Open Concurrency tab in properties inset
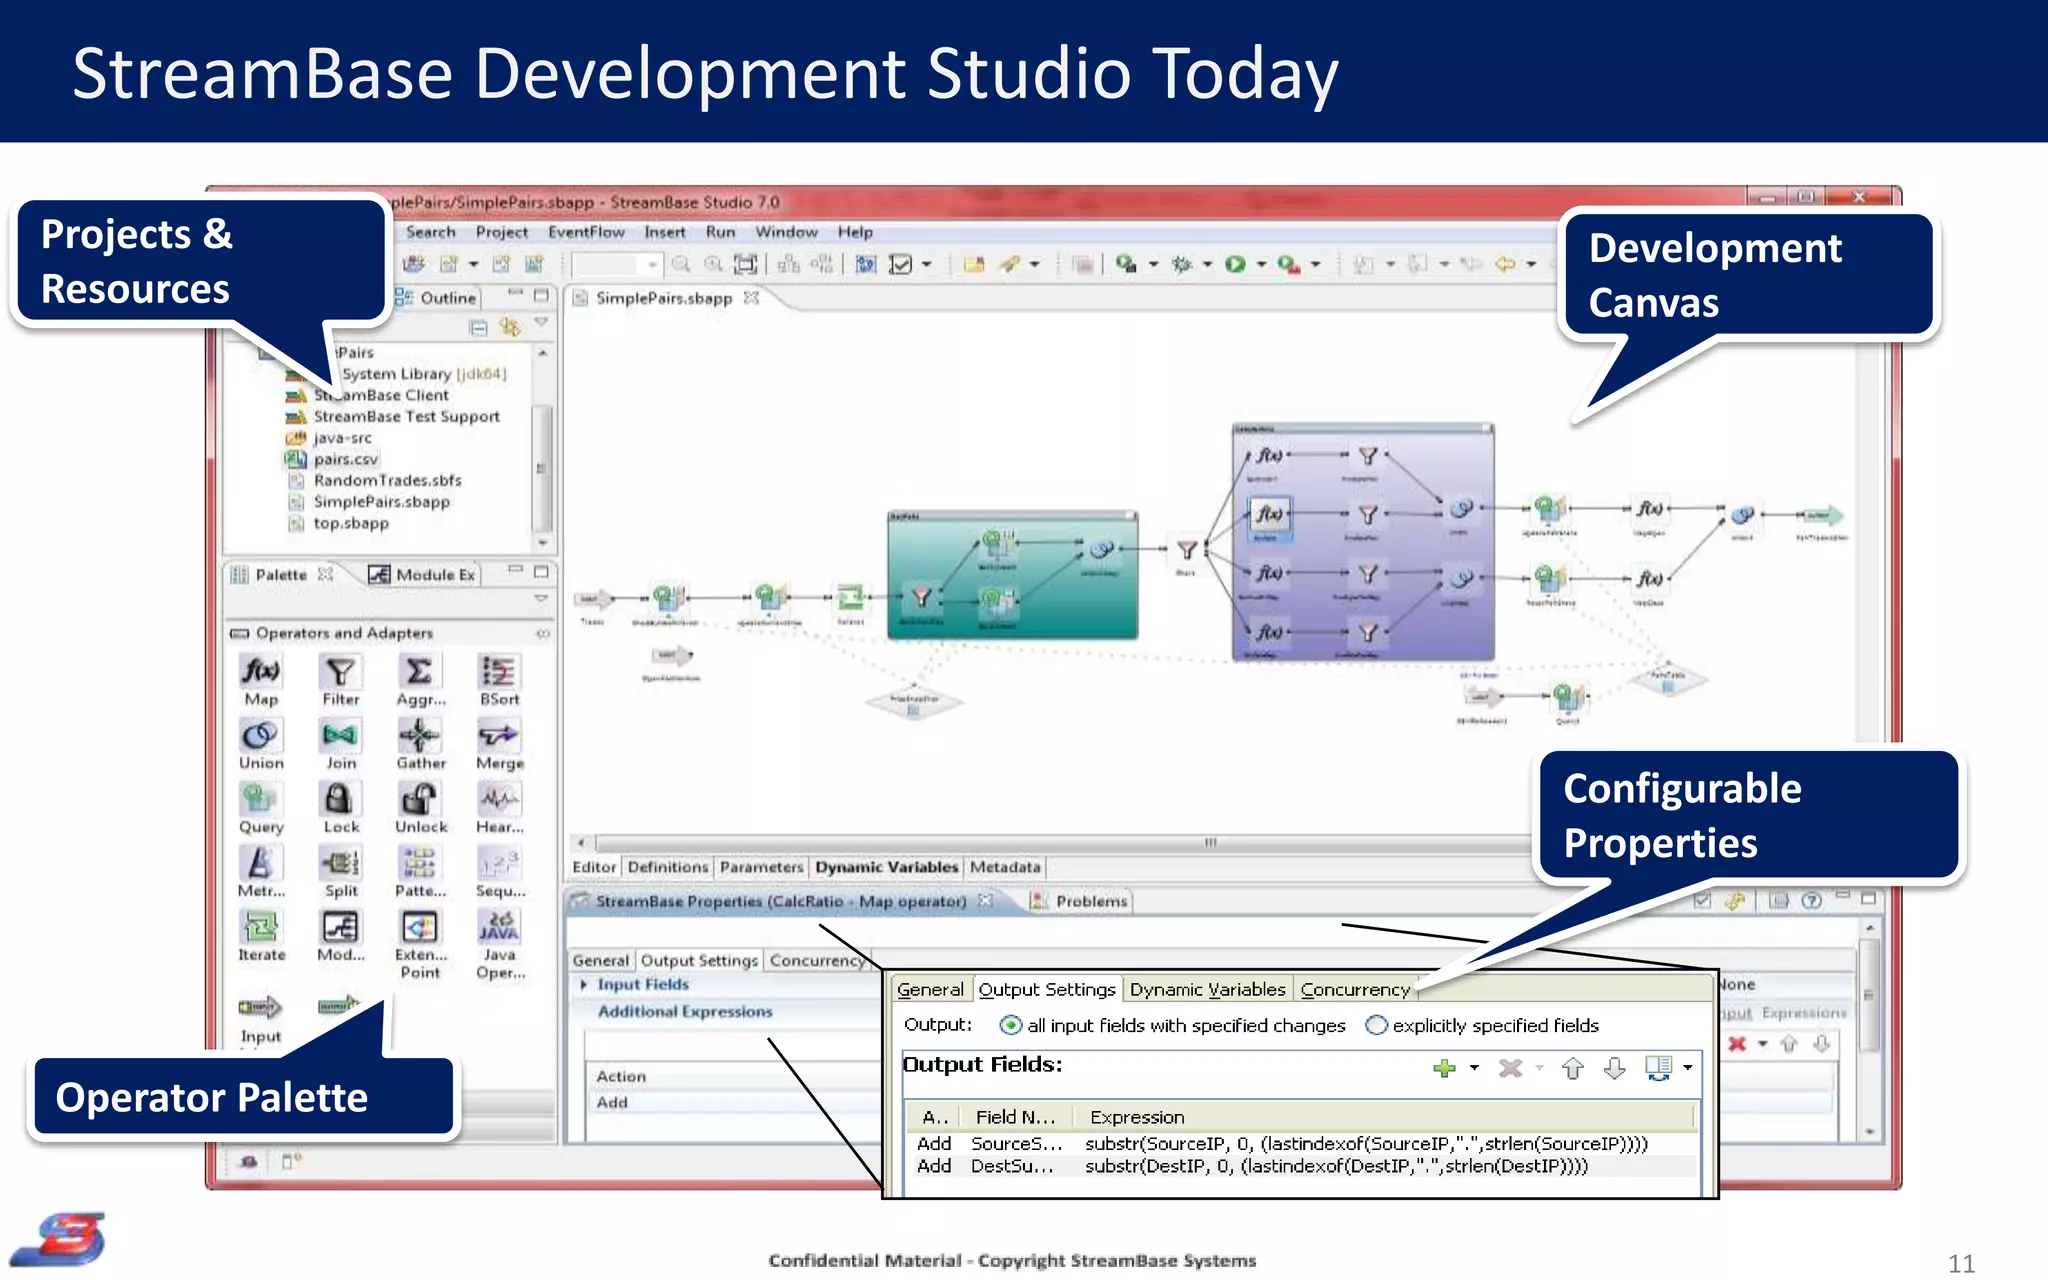This screenshot has height=1280, width=2048. click(1355, 989)
